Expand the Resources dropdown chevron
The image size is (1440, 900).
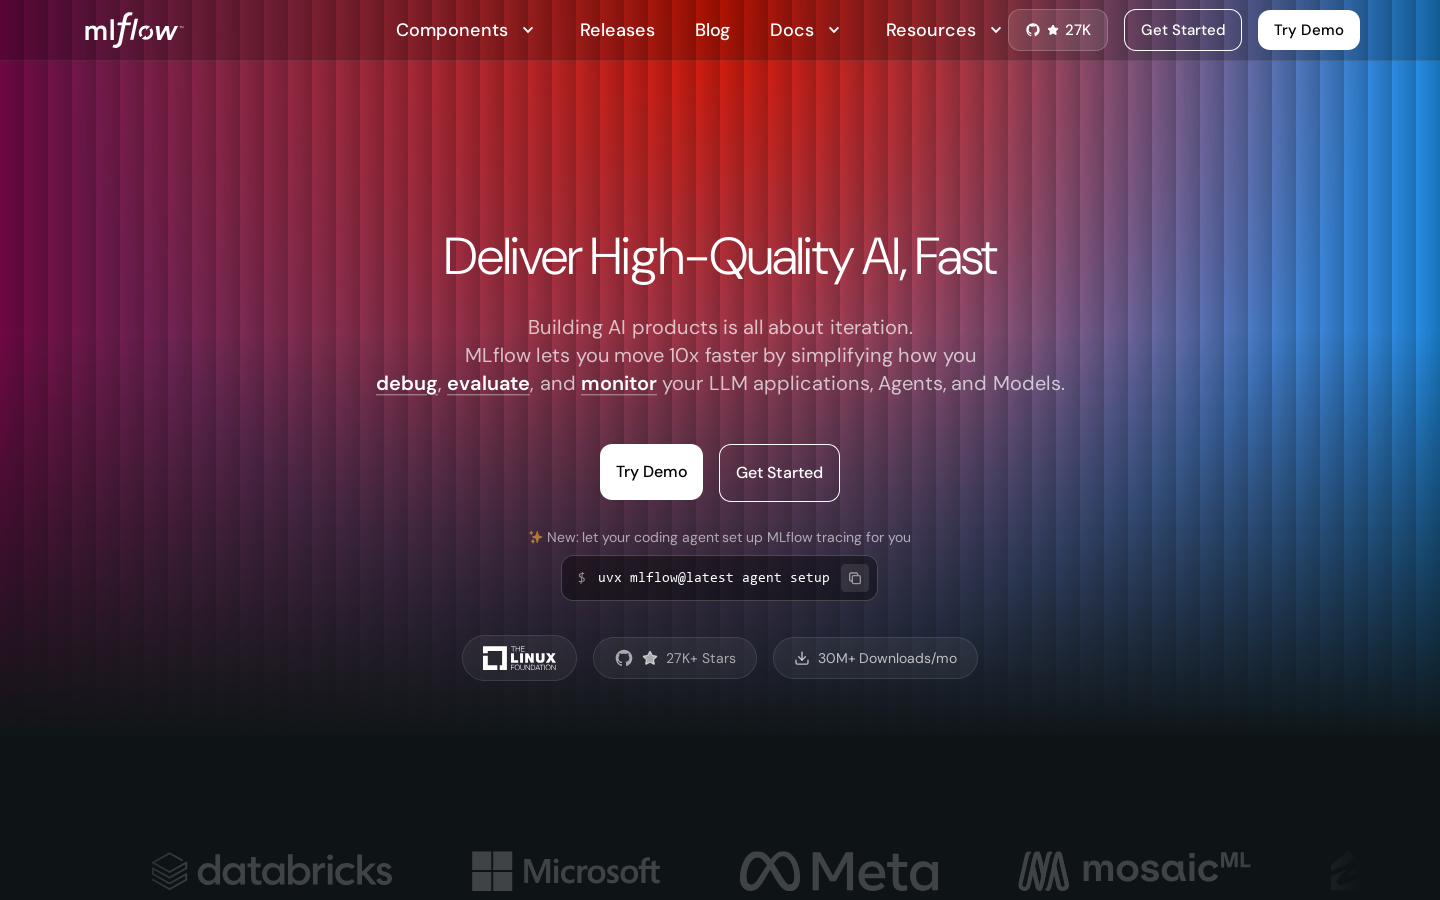click(x=996, y=30)
